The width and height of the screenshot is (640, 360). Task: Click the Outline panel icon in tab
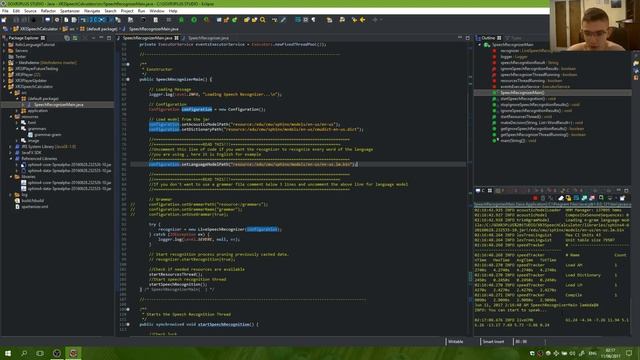click(478, 38)
